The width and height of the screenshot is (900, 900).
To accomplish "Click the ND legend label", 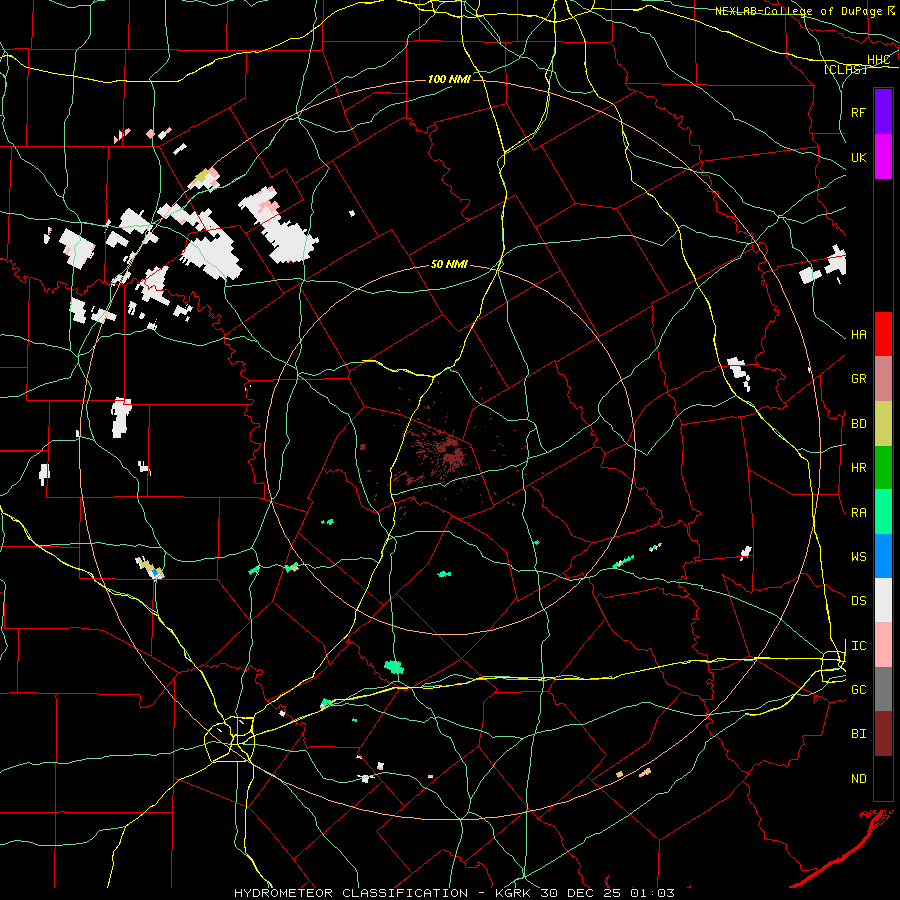I will [858, 779].
